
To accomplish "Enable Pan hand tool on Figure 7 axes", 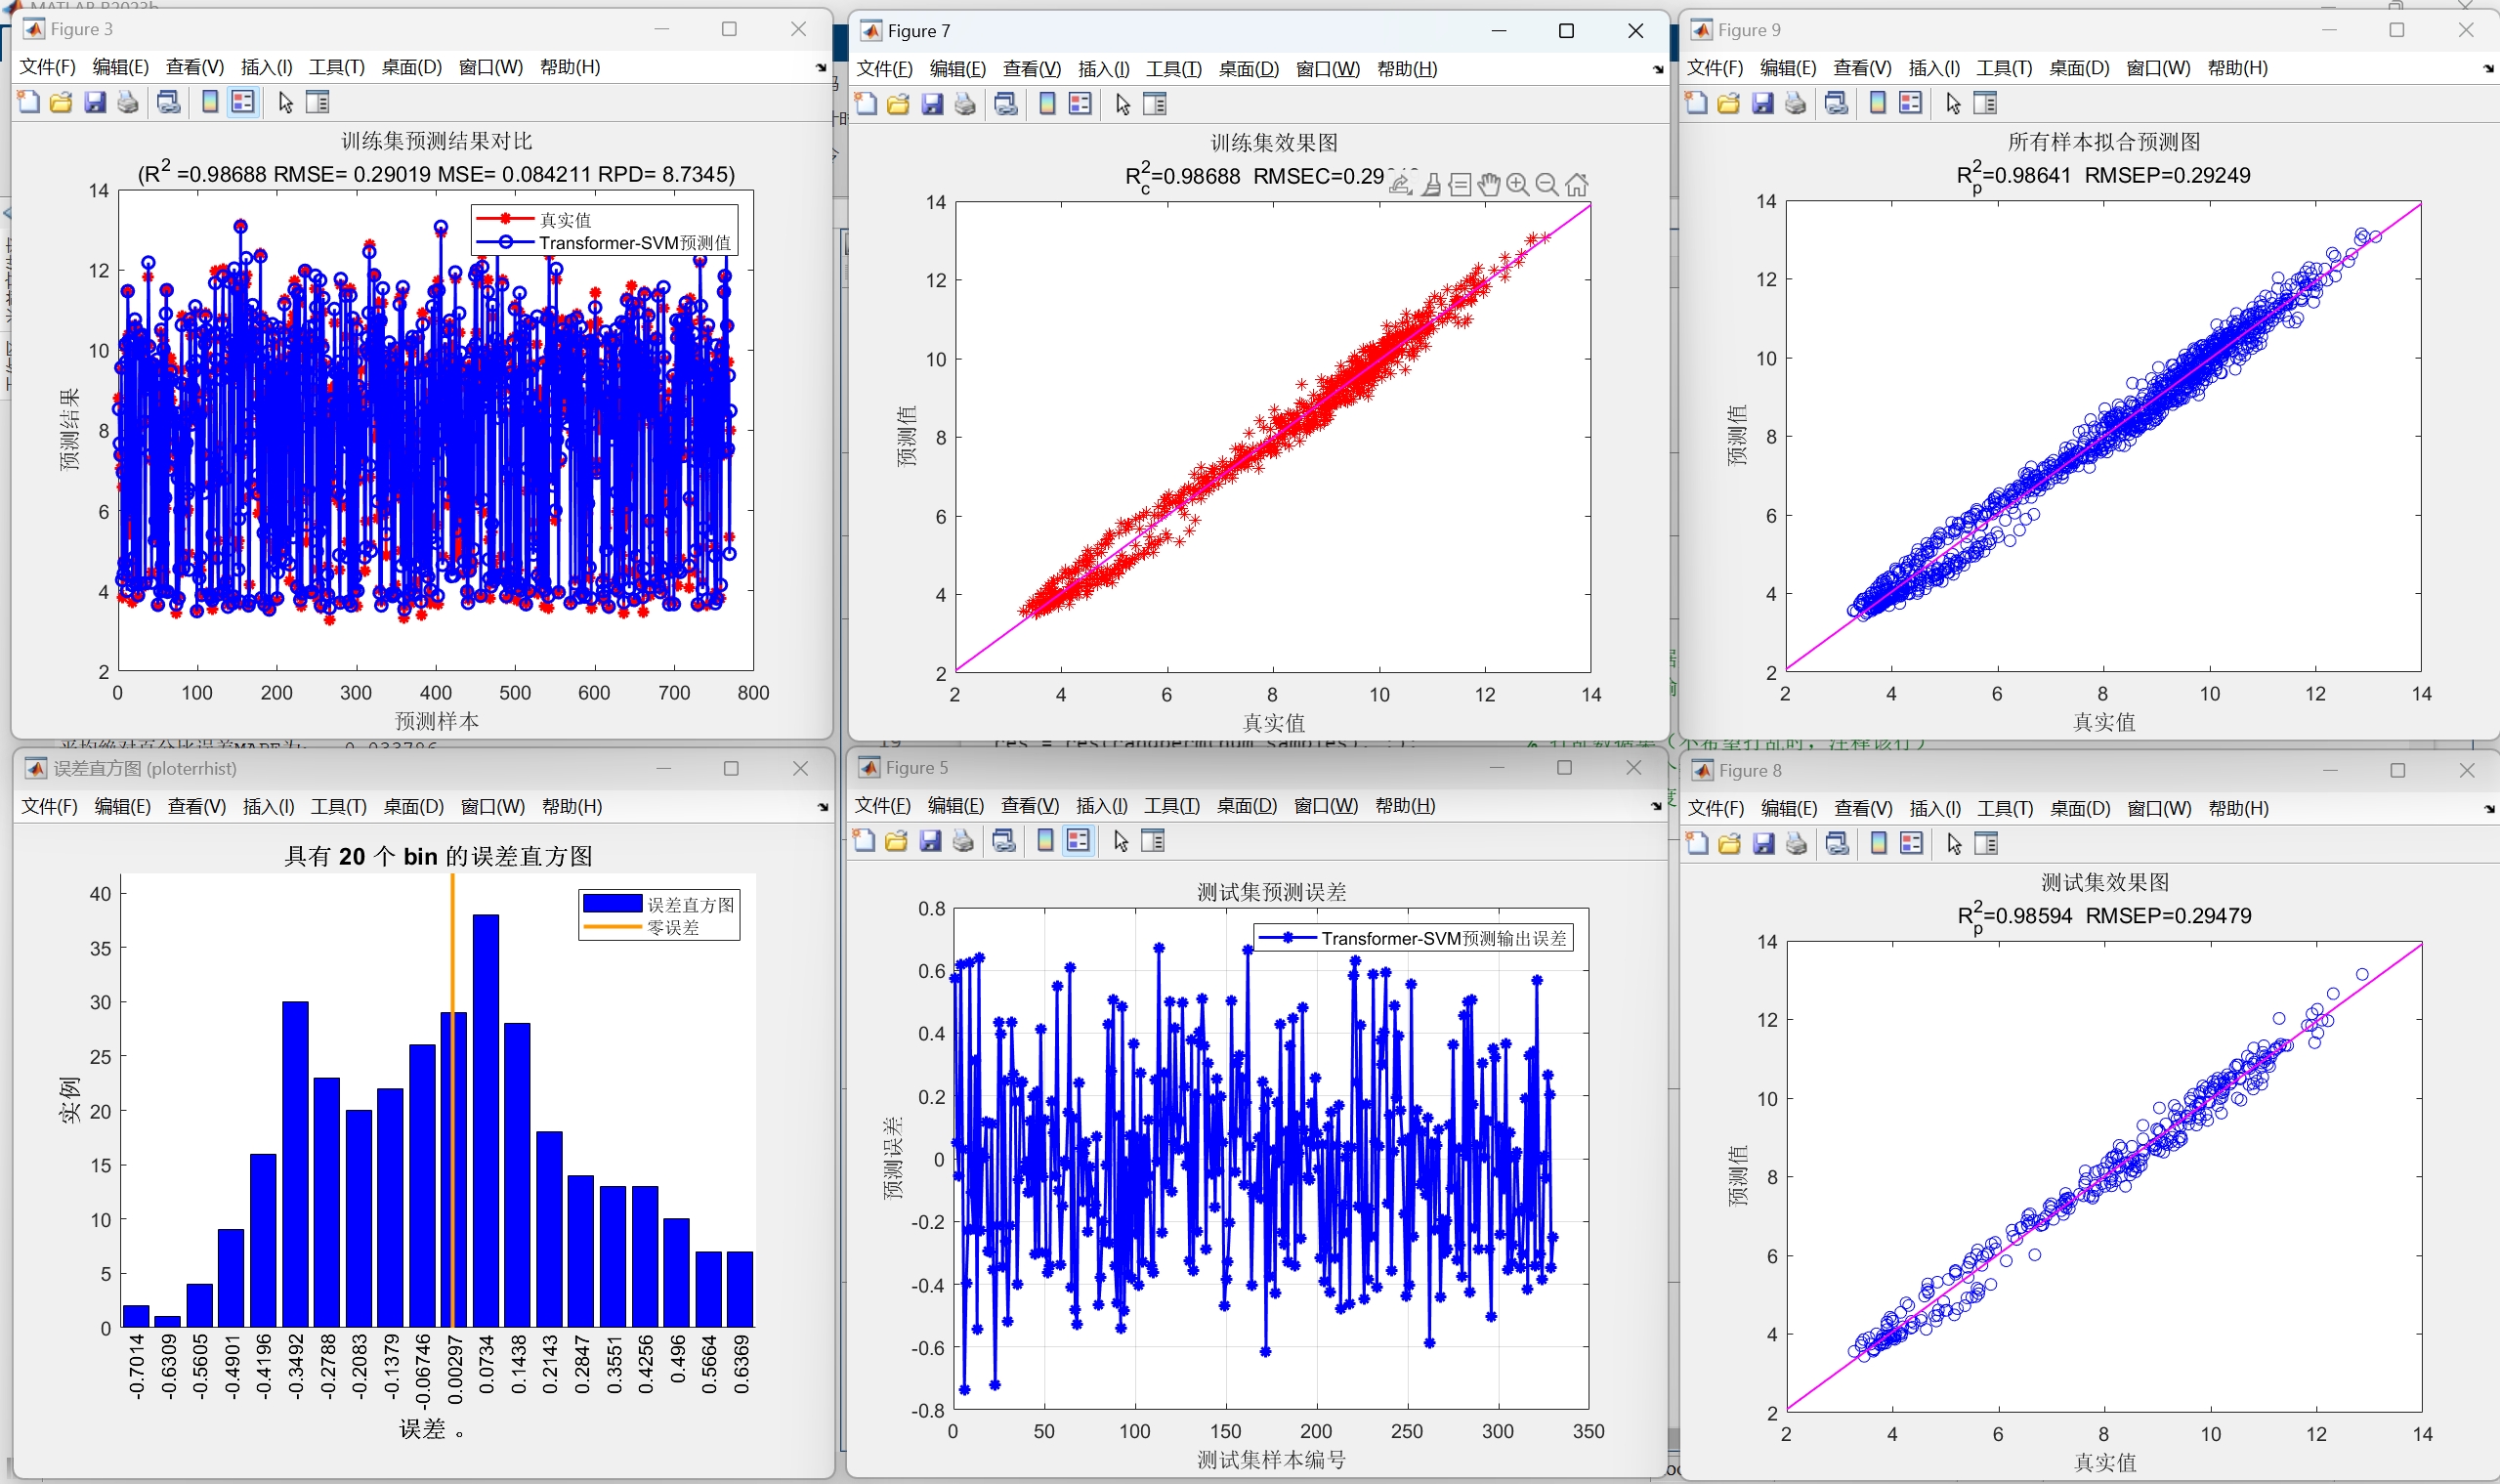I will click(1489, 185).
